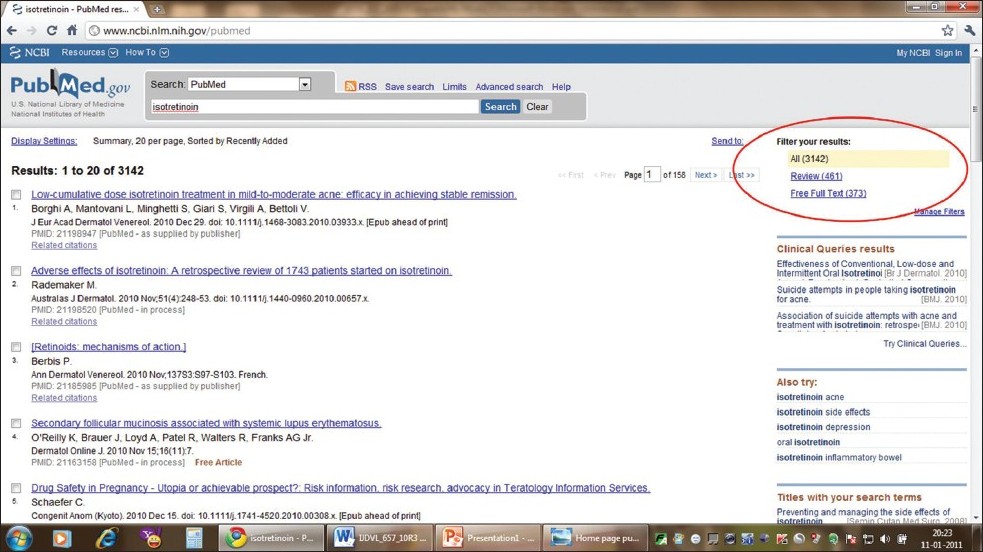Select the All (3142) filter
This screenshot has width=983, height=552.
tap(868, 159)
